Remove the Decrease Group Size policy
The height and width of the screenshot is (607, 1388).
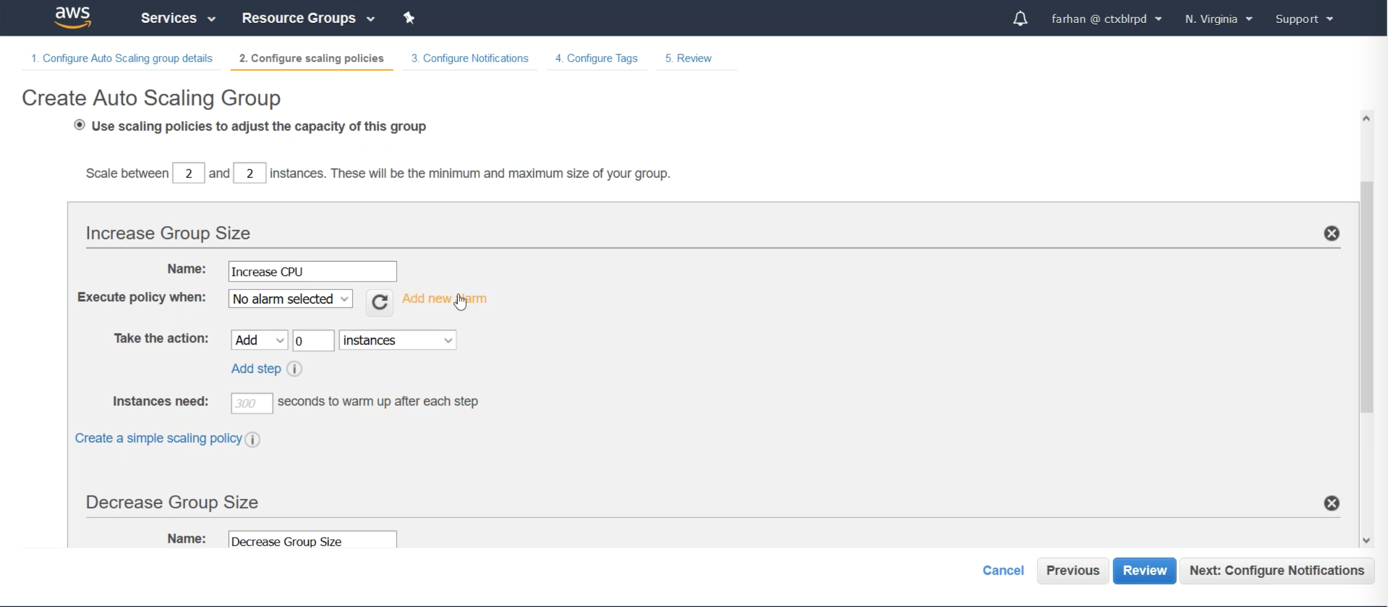[x=1331, y=503]
